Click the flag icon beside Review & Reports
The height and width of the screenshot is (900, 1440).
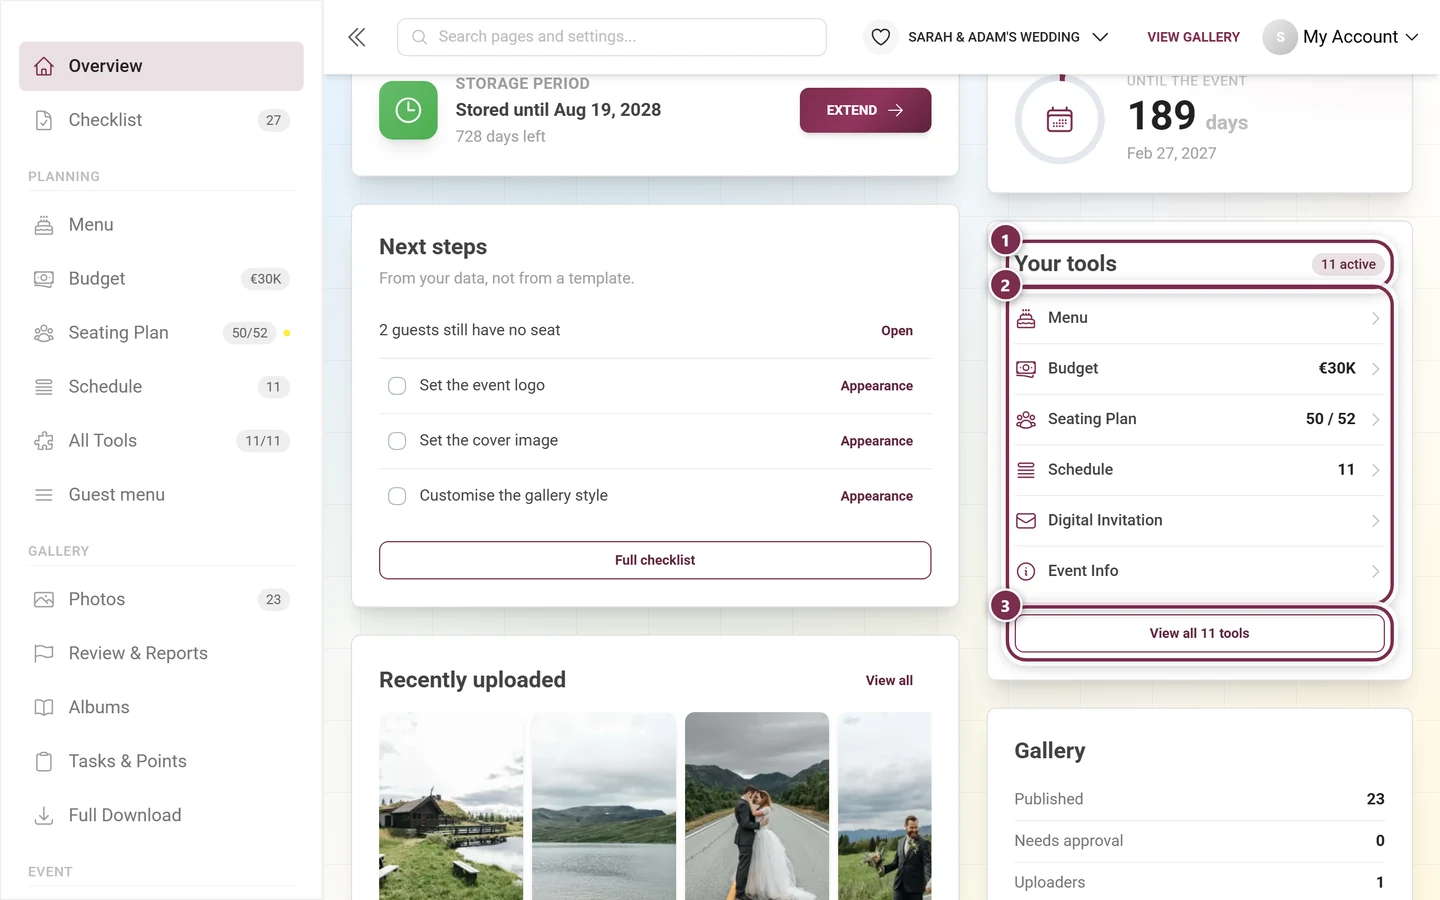pos(44,654)
